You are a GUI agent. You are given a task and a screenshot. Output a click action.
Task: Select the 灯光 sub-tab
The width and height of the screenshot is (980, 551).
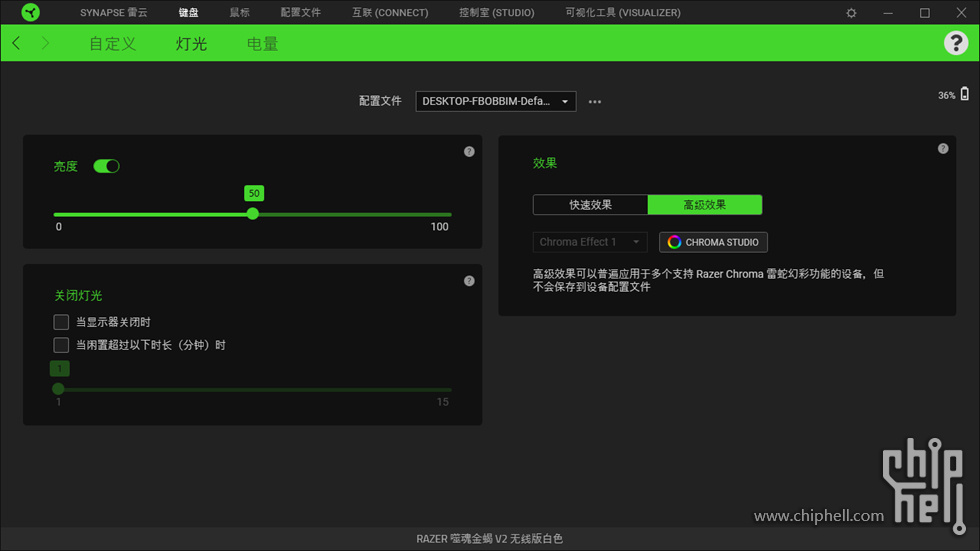191,44
